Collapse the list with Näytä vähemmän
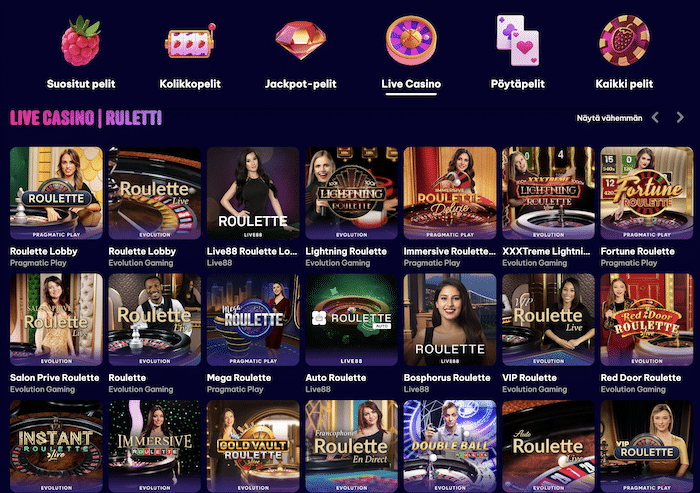This screenshot has height=493, width=700. coord(609,118)
